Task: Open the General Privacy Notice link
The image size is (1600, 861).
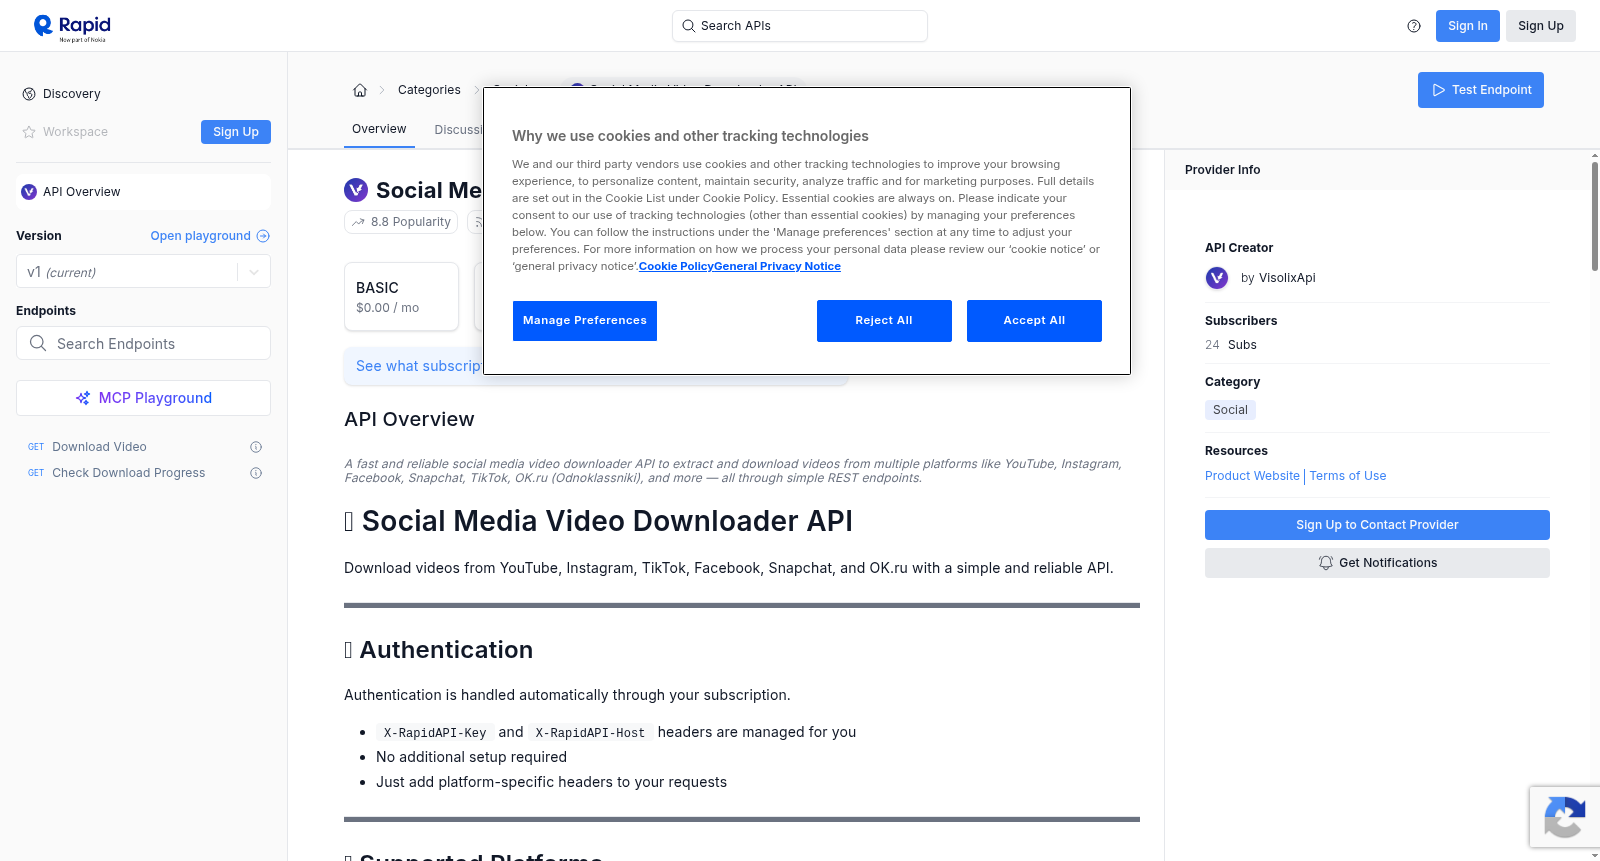Action: [777, 266]
